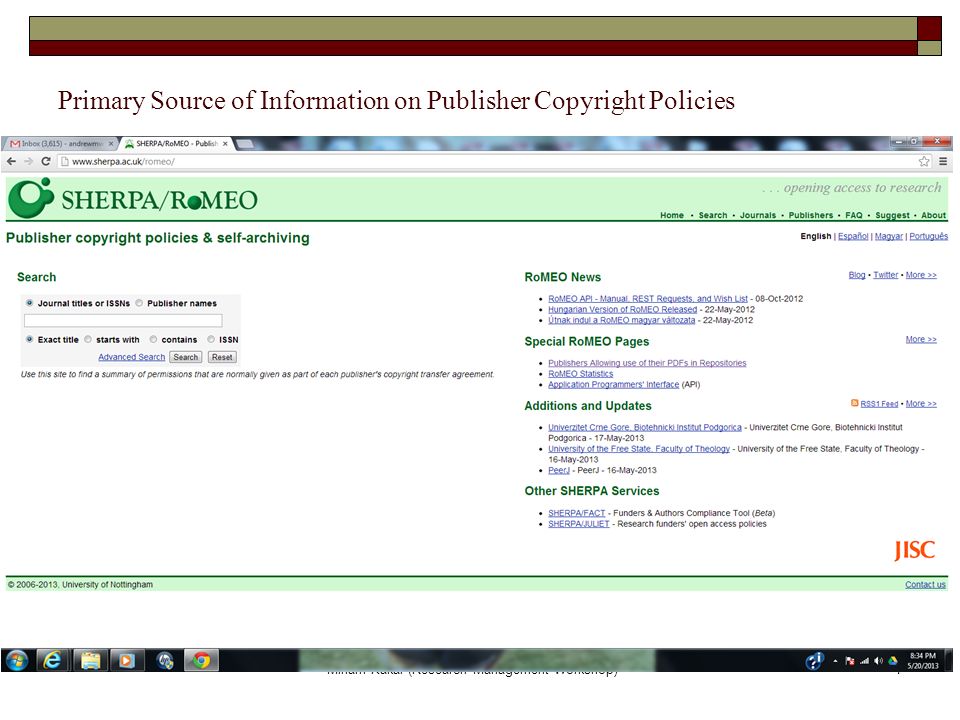Open the Suggest nav item
This screenshot has width=960, height=720.
coord(892,215)
